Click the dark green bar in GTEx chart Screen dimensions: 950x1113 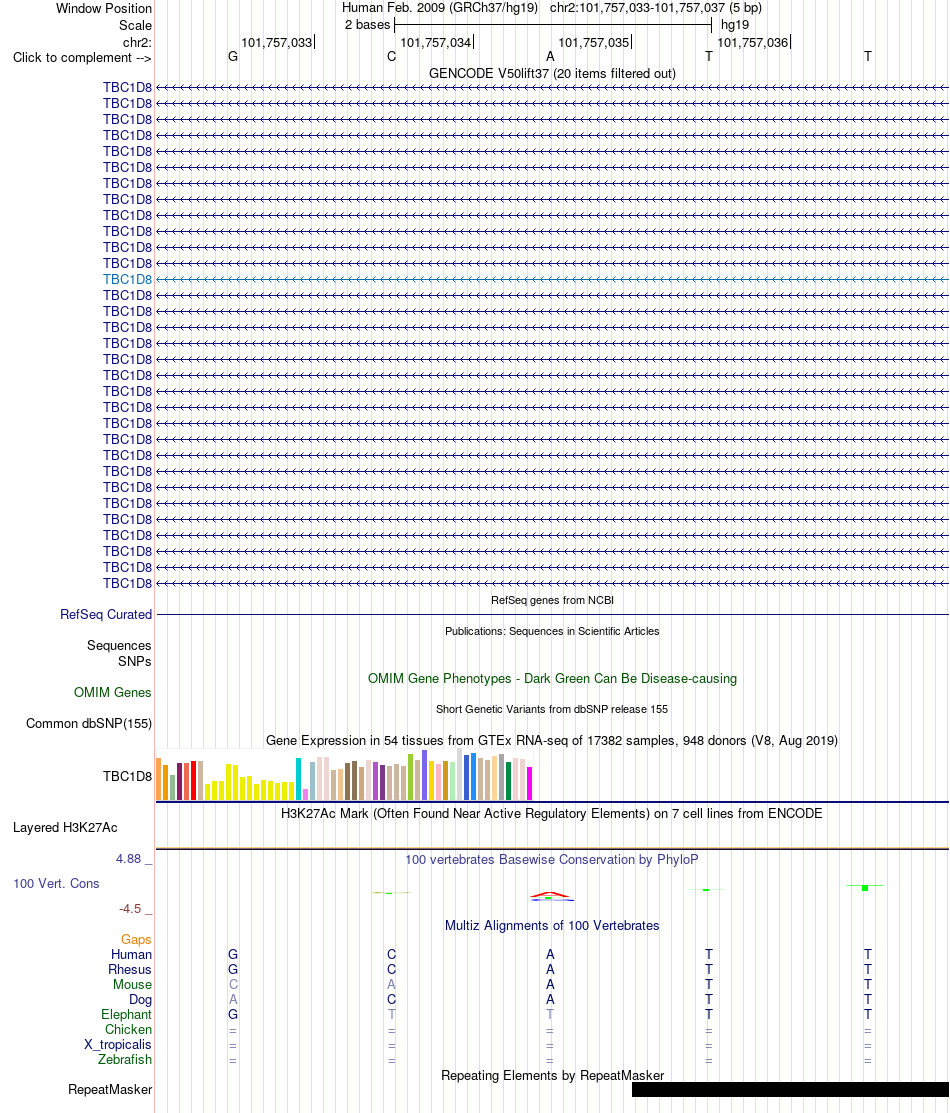(508, 781)
